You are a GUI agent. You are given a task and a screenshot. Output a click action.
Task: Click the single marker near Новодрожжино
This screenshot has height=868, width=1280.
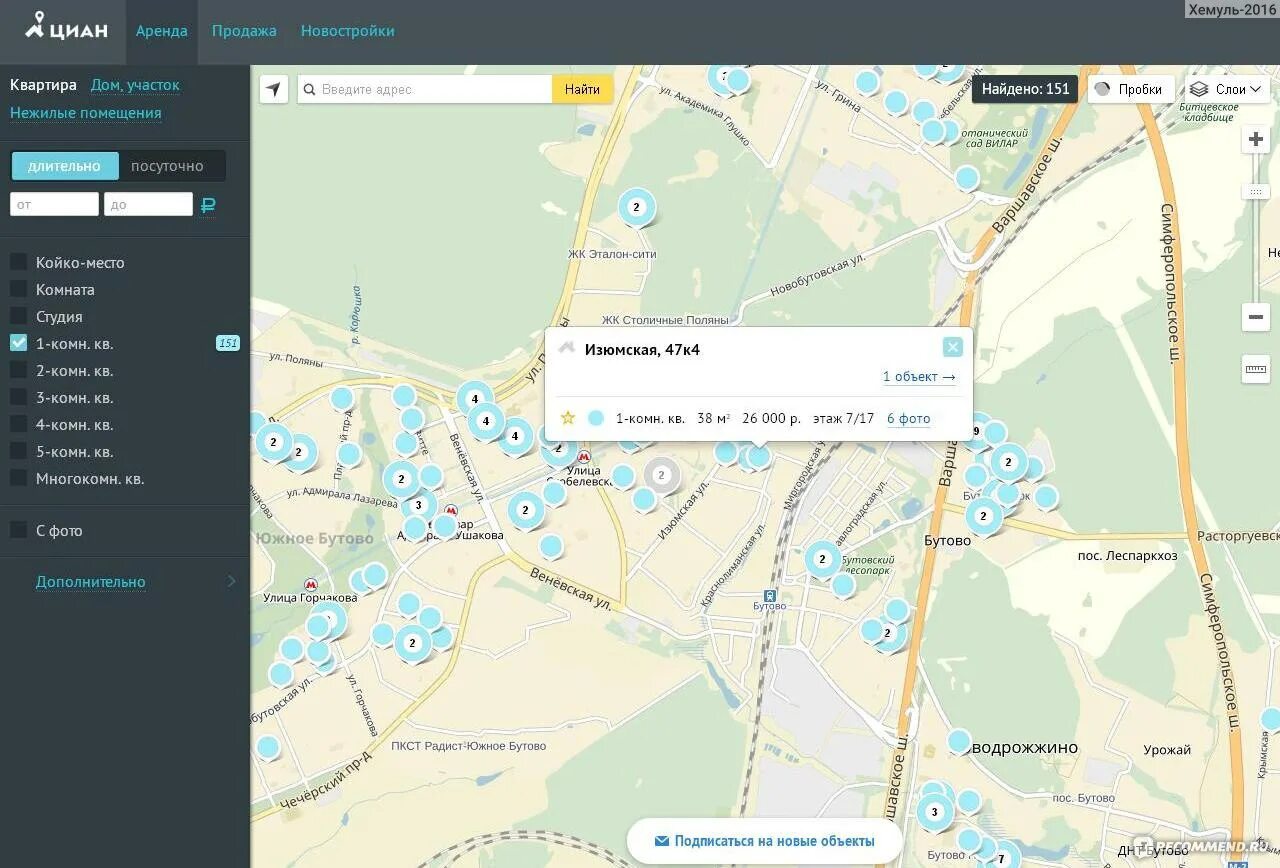pos(959,741)
